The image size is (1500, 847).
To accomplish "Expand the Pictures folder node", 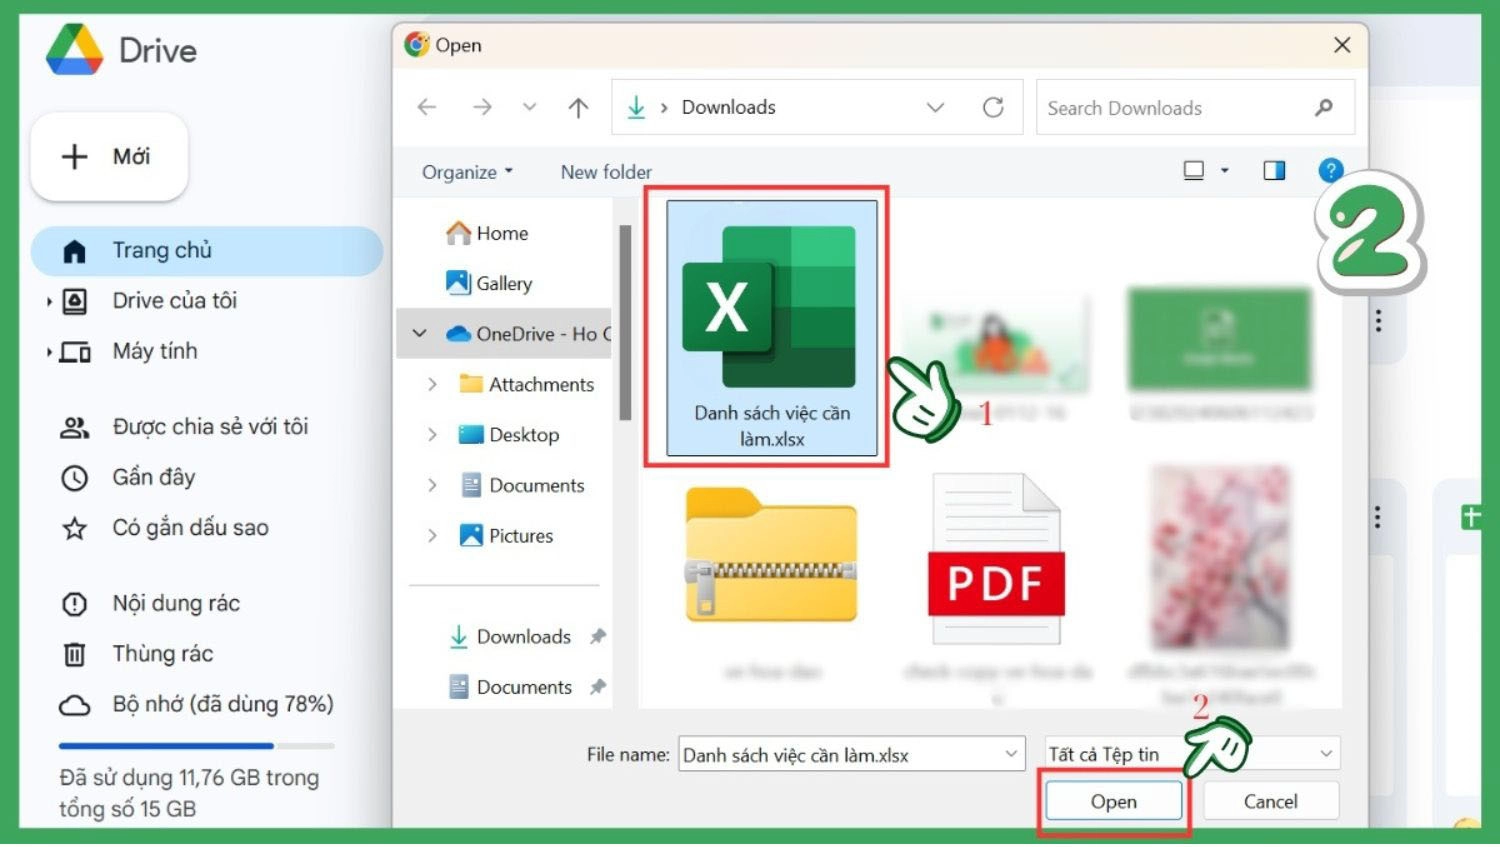I will (x=432, y=536).
